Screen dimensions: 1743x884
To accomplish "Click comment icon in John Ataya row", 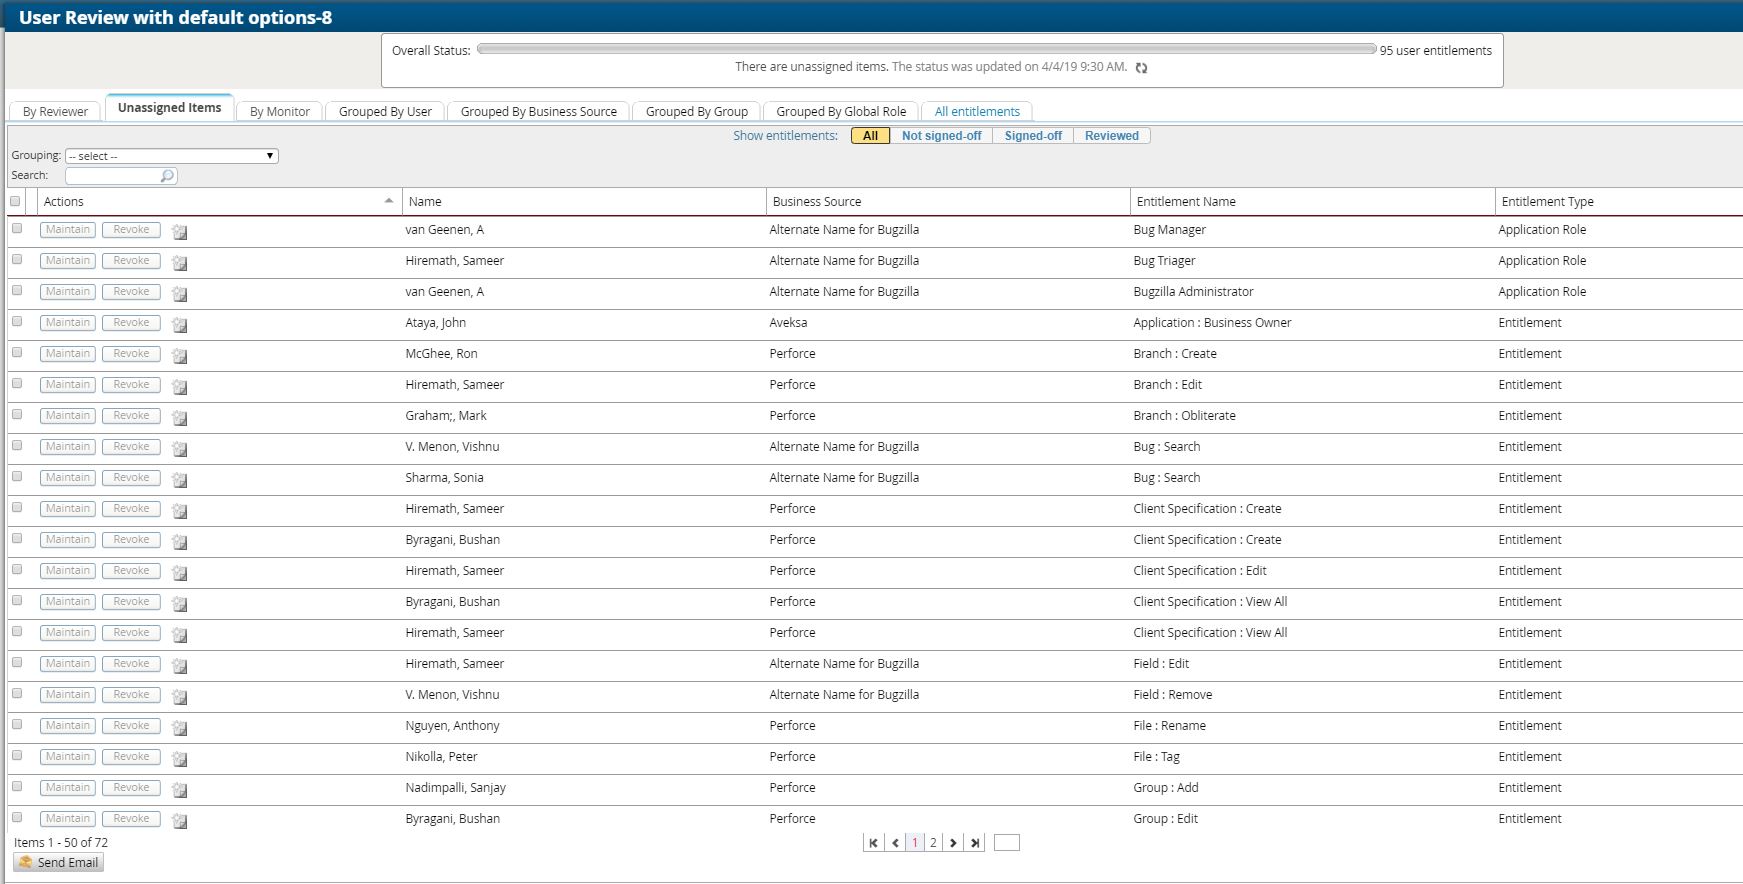I will coord(179,325).
